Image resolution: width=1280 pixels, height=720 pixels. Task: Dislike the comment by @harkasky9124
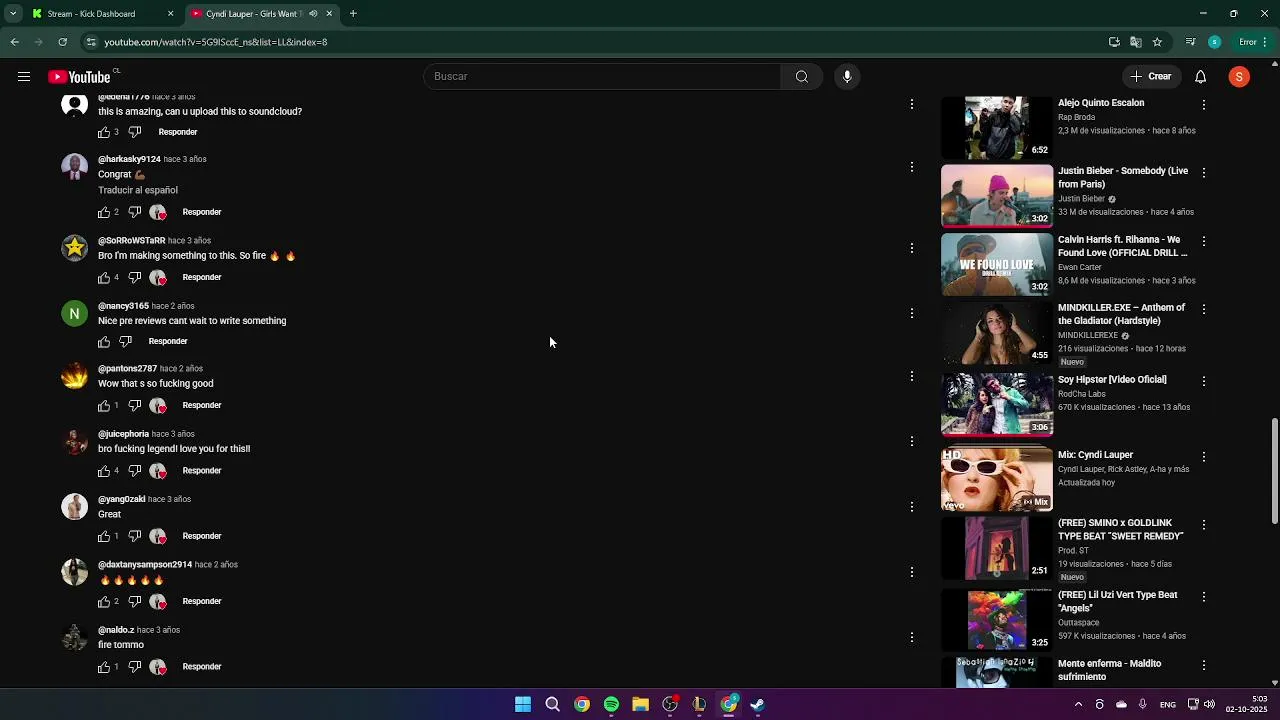click(x=135, y=212)
